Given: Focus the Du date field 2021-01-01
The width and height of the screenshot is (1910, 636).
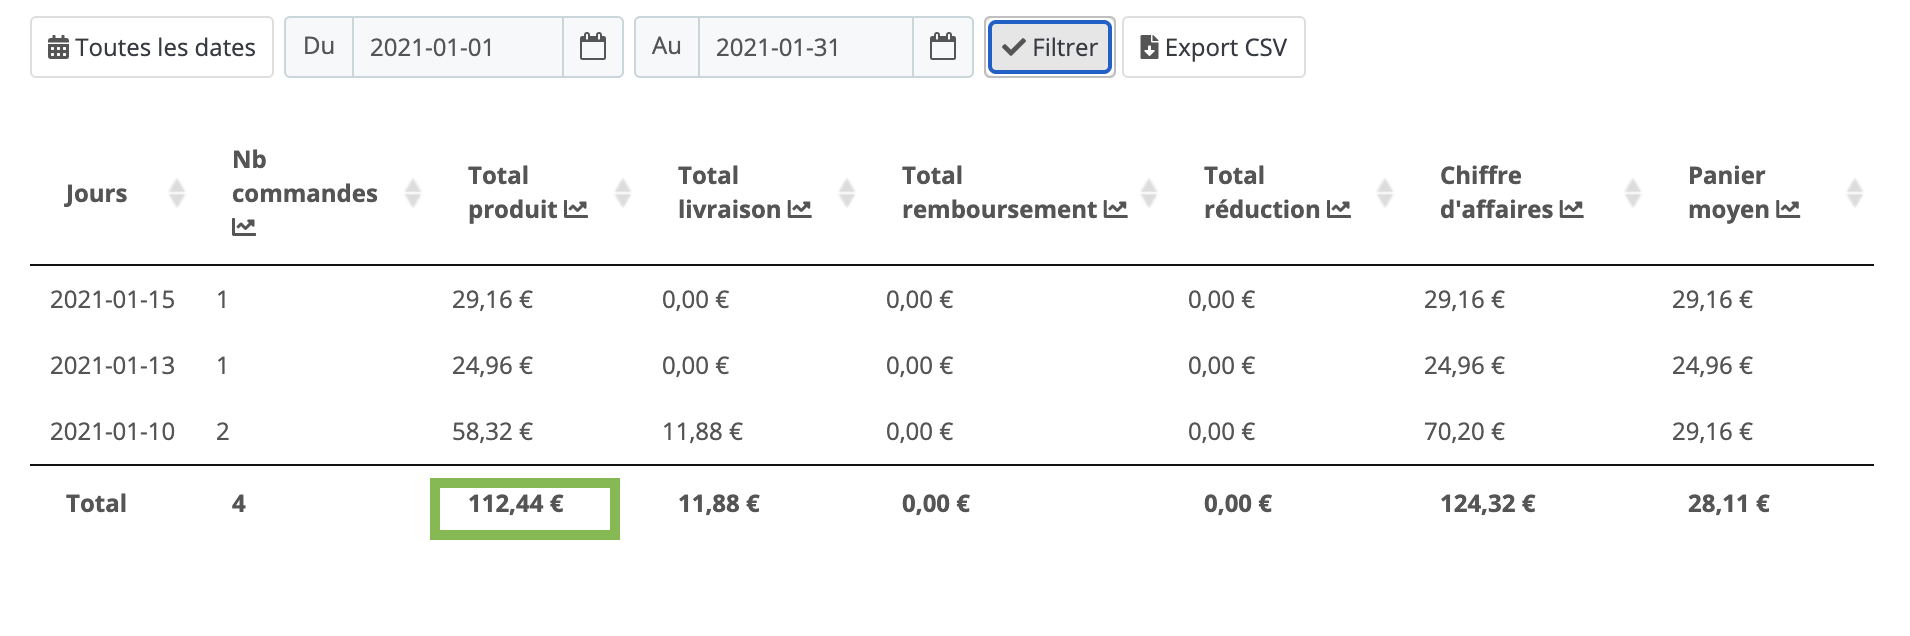Looking at the screenshot, I should coord(458,47).
